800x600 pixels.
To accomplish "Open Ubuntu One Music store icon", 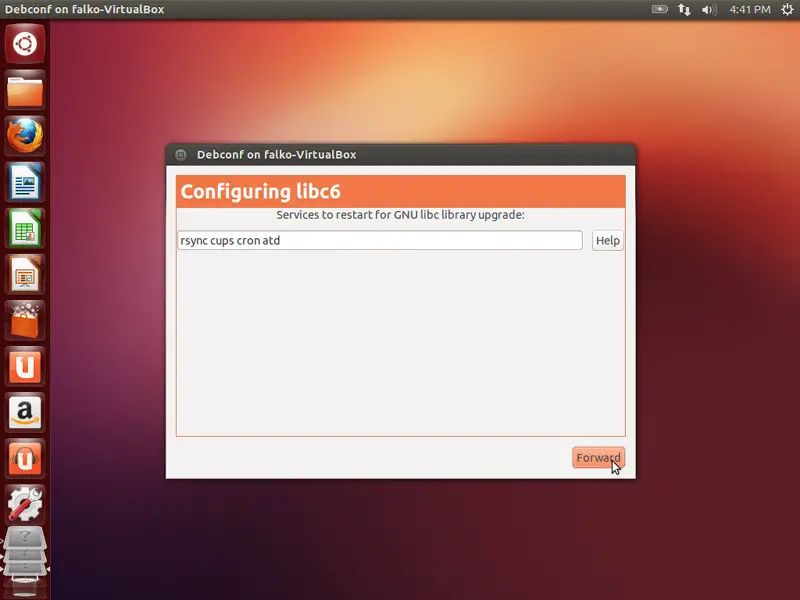I will (25, 459).
